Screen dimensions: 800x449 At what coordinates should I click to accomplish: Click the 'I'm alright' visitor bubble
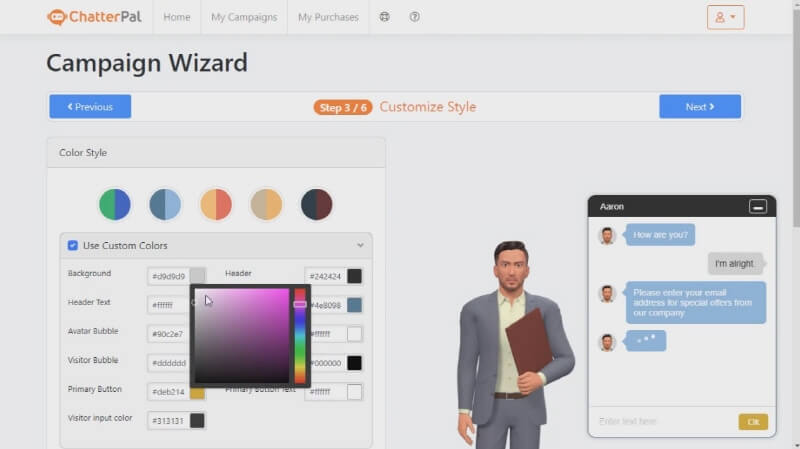click(734, 263)
